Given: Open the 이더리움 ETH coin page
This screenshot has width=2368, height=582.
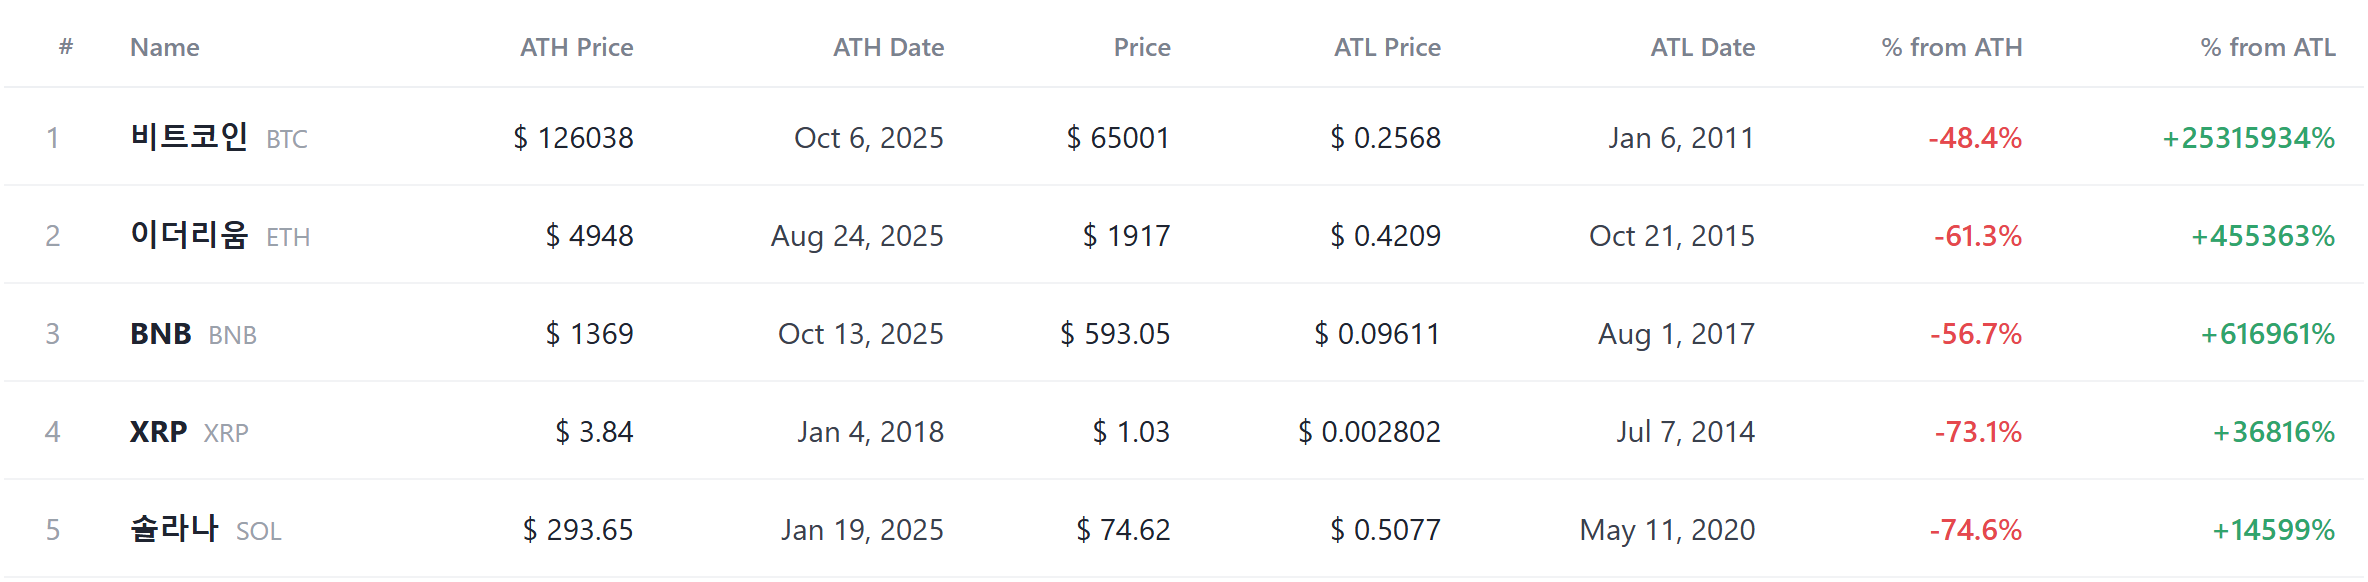Looking at the screenshot, I should click(220, 235).
